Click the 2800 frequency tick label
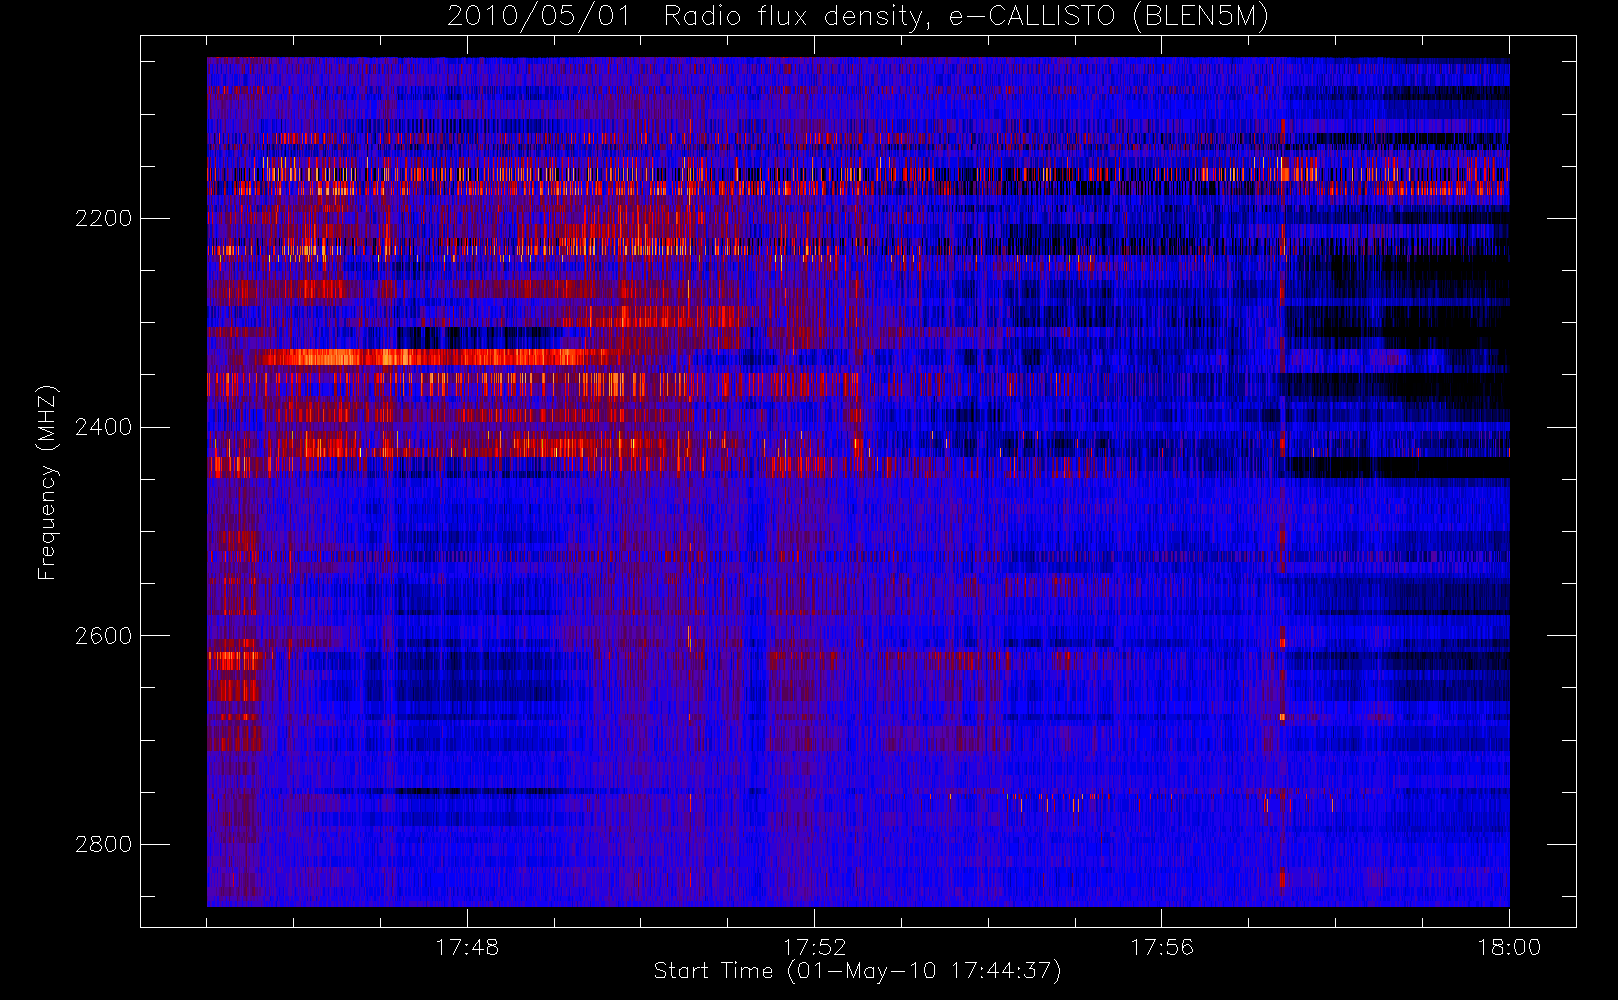 click(103, 845)
